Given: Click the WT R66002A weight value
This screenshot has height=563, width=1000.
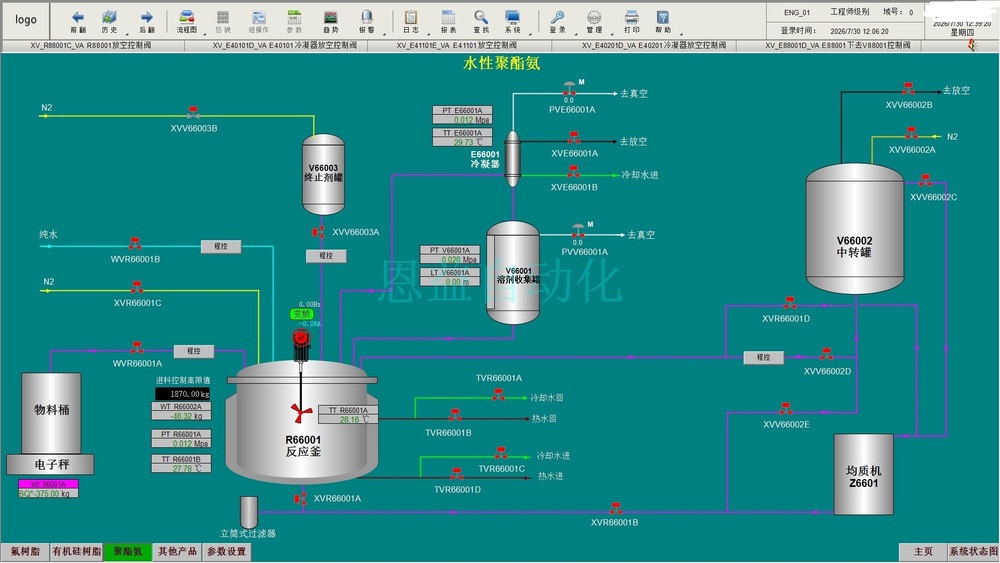Looking at the screenshot, I should (181, 416).
